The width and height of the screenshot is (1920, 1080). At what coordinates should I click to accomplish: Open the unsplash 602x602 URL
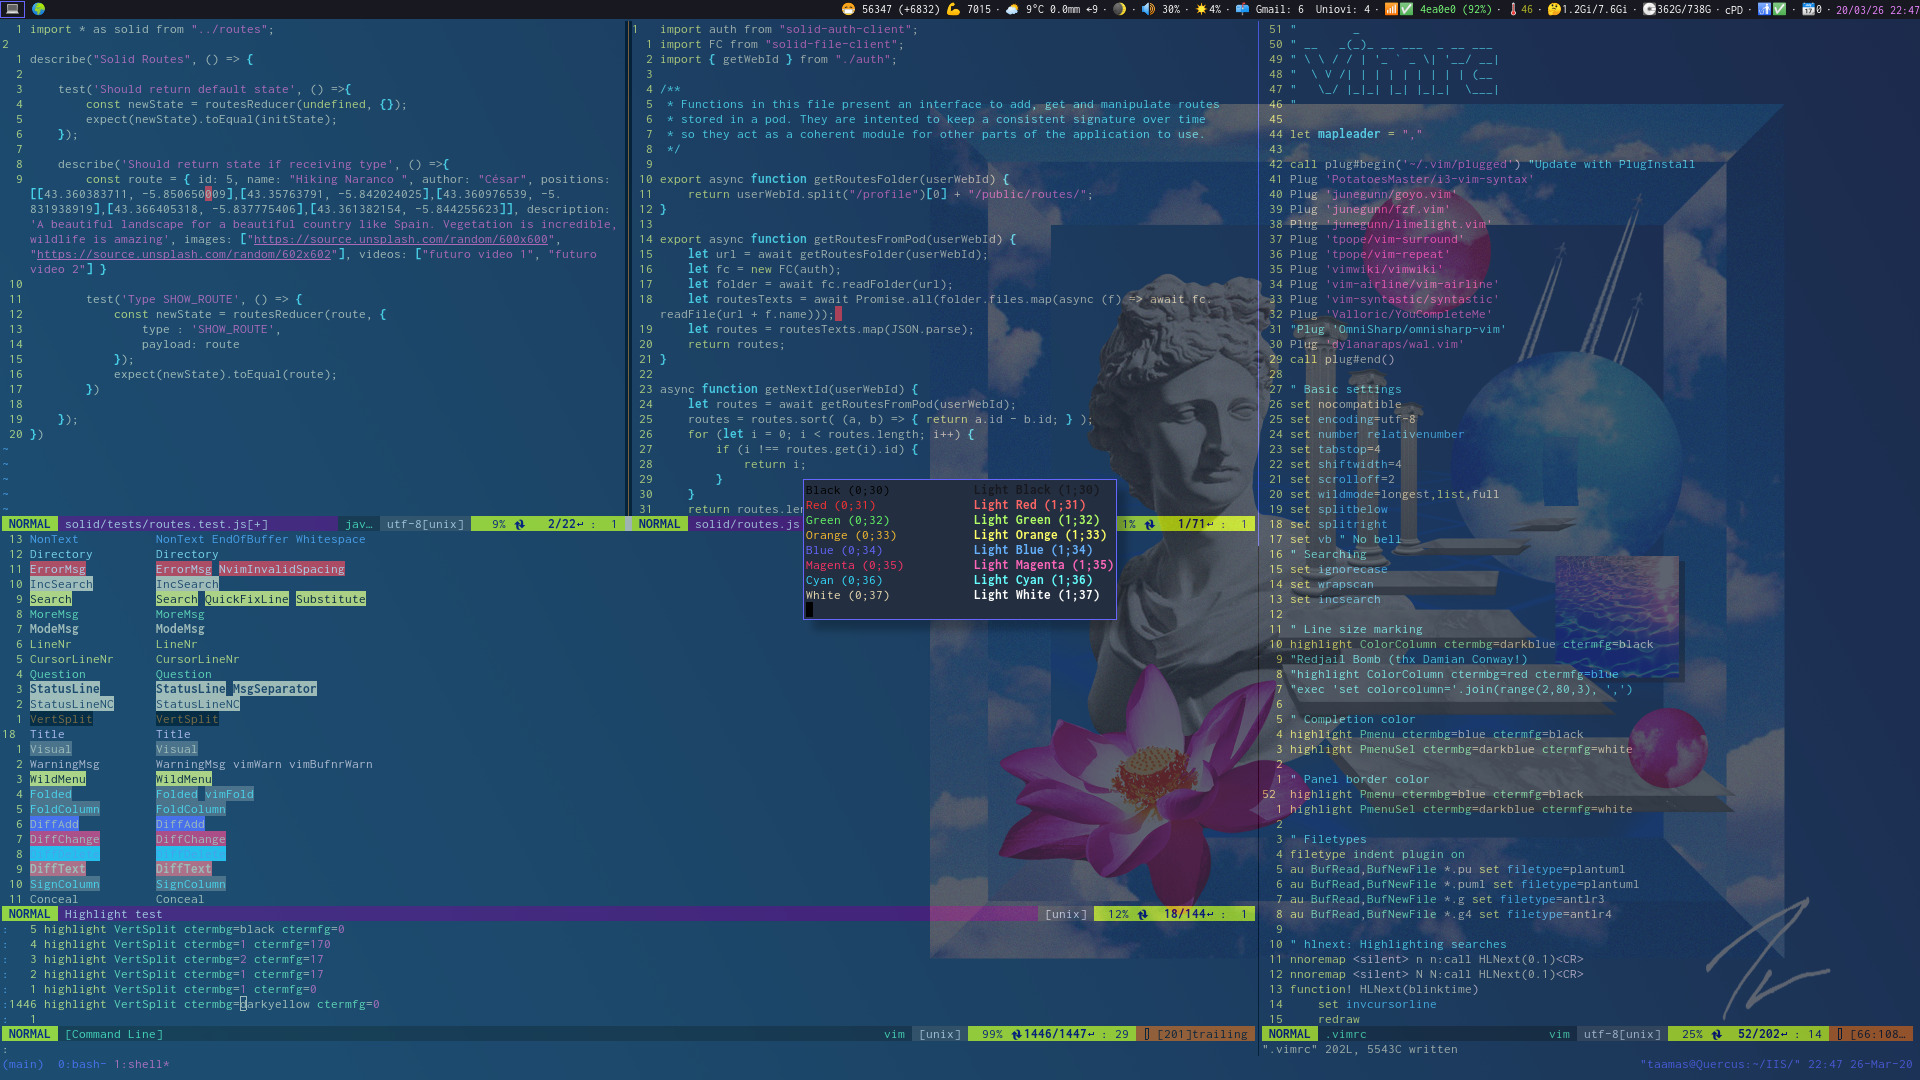click(x=183, y=254)
